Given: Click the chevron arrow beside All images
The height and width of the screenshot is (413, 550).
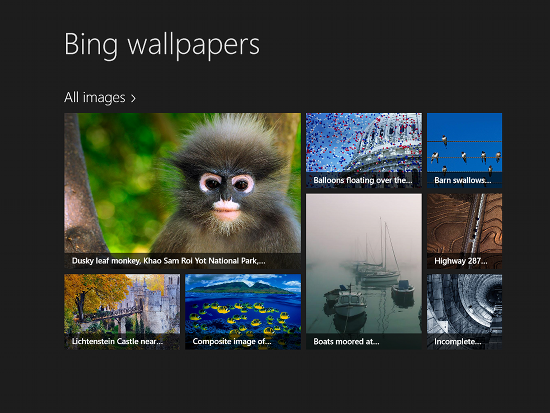Looking at the screenshot, I should click(133, 99).
